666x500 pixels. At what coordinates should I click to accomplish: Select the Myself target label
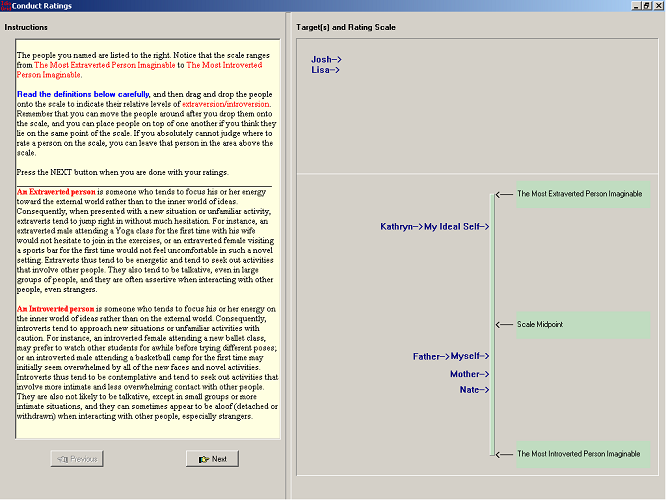click(469, 356)
